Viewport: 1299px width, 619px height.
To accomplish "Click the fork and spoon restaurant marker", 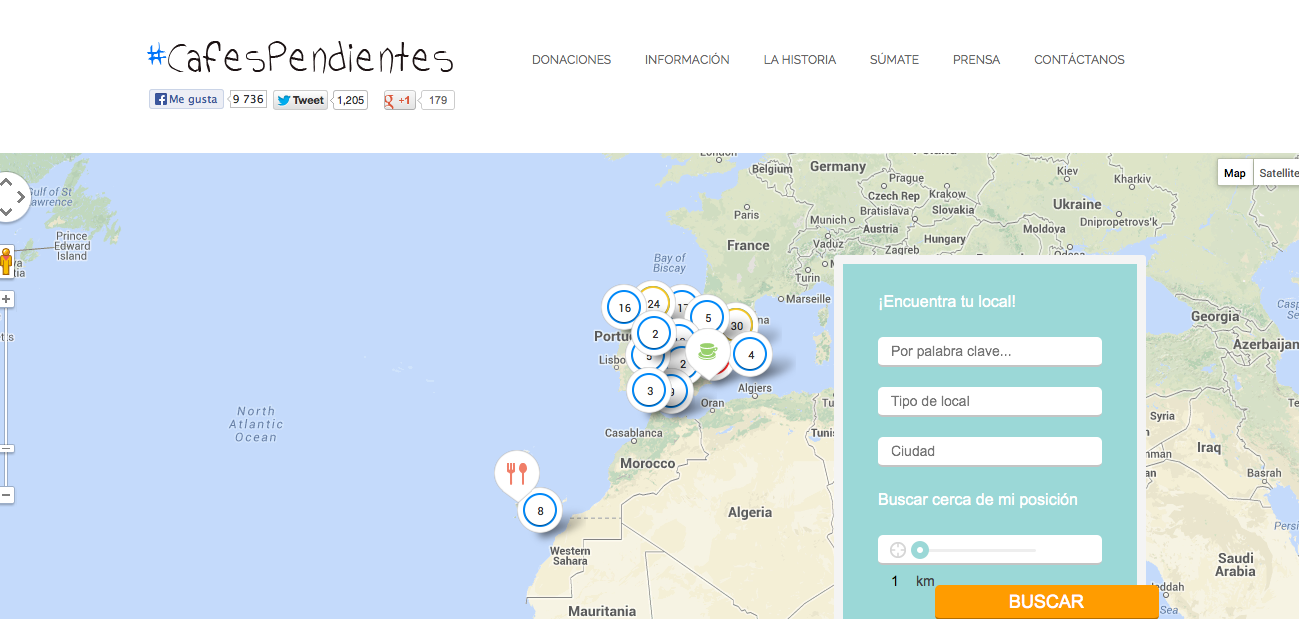I will tap(516, 471).
